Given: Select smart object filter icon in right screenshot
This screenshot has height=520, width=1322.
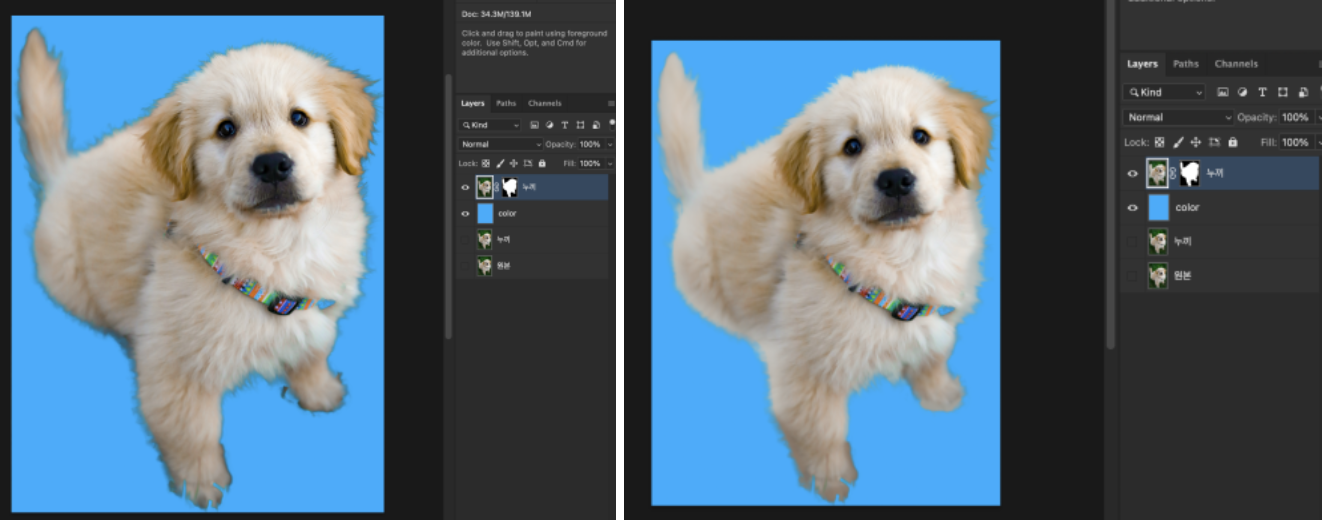Looking at the screenshot, I should point(1303,92).
